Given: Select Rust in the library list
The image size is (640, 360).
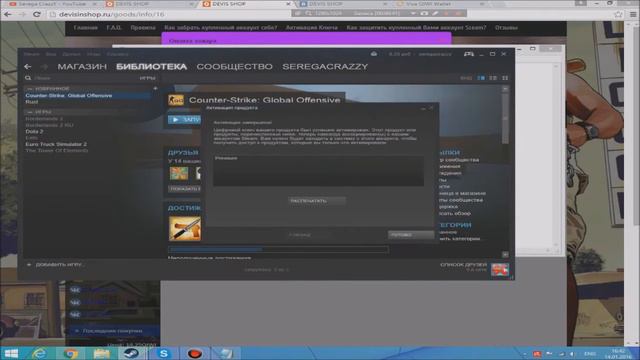Looking at the screenshot, I should 31,102.
